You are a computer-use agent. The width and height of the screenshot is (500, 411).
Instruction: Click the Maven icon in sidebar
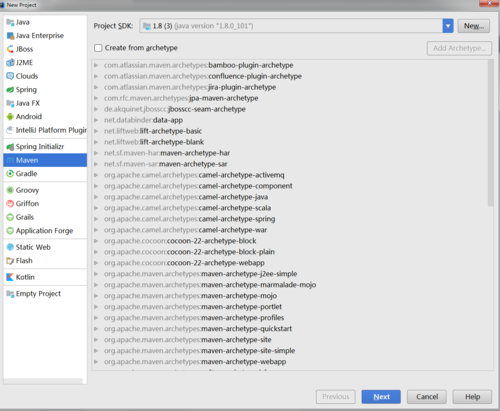click(x=10, y=160)
